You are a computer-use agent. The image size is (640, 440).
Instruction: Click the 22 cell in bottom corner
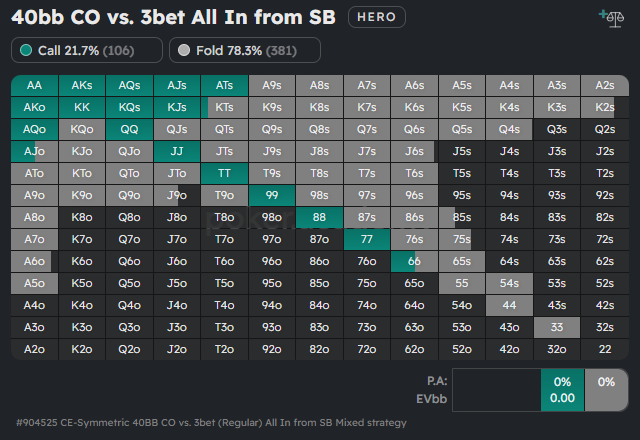(604, 348)
